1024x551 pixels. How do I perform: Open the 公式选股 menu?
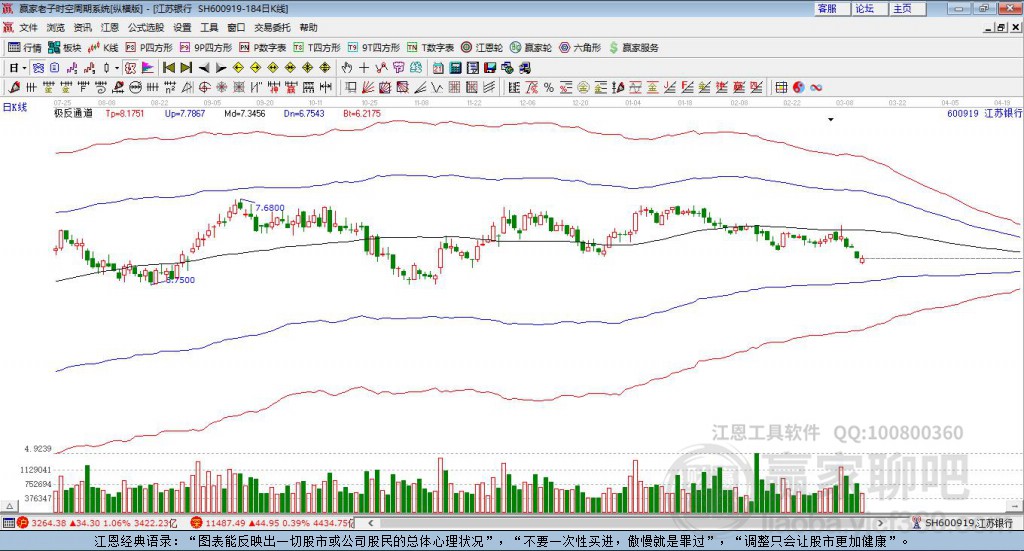[x=146, y=27]
